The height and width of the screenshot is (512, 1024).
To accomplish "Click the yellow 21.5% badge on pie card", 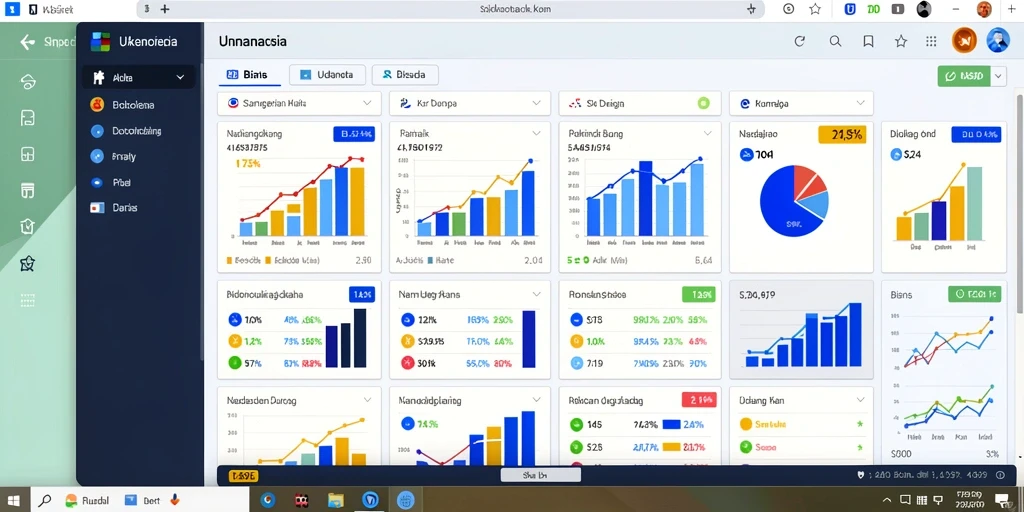I will pos(842,135).
